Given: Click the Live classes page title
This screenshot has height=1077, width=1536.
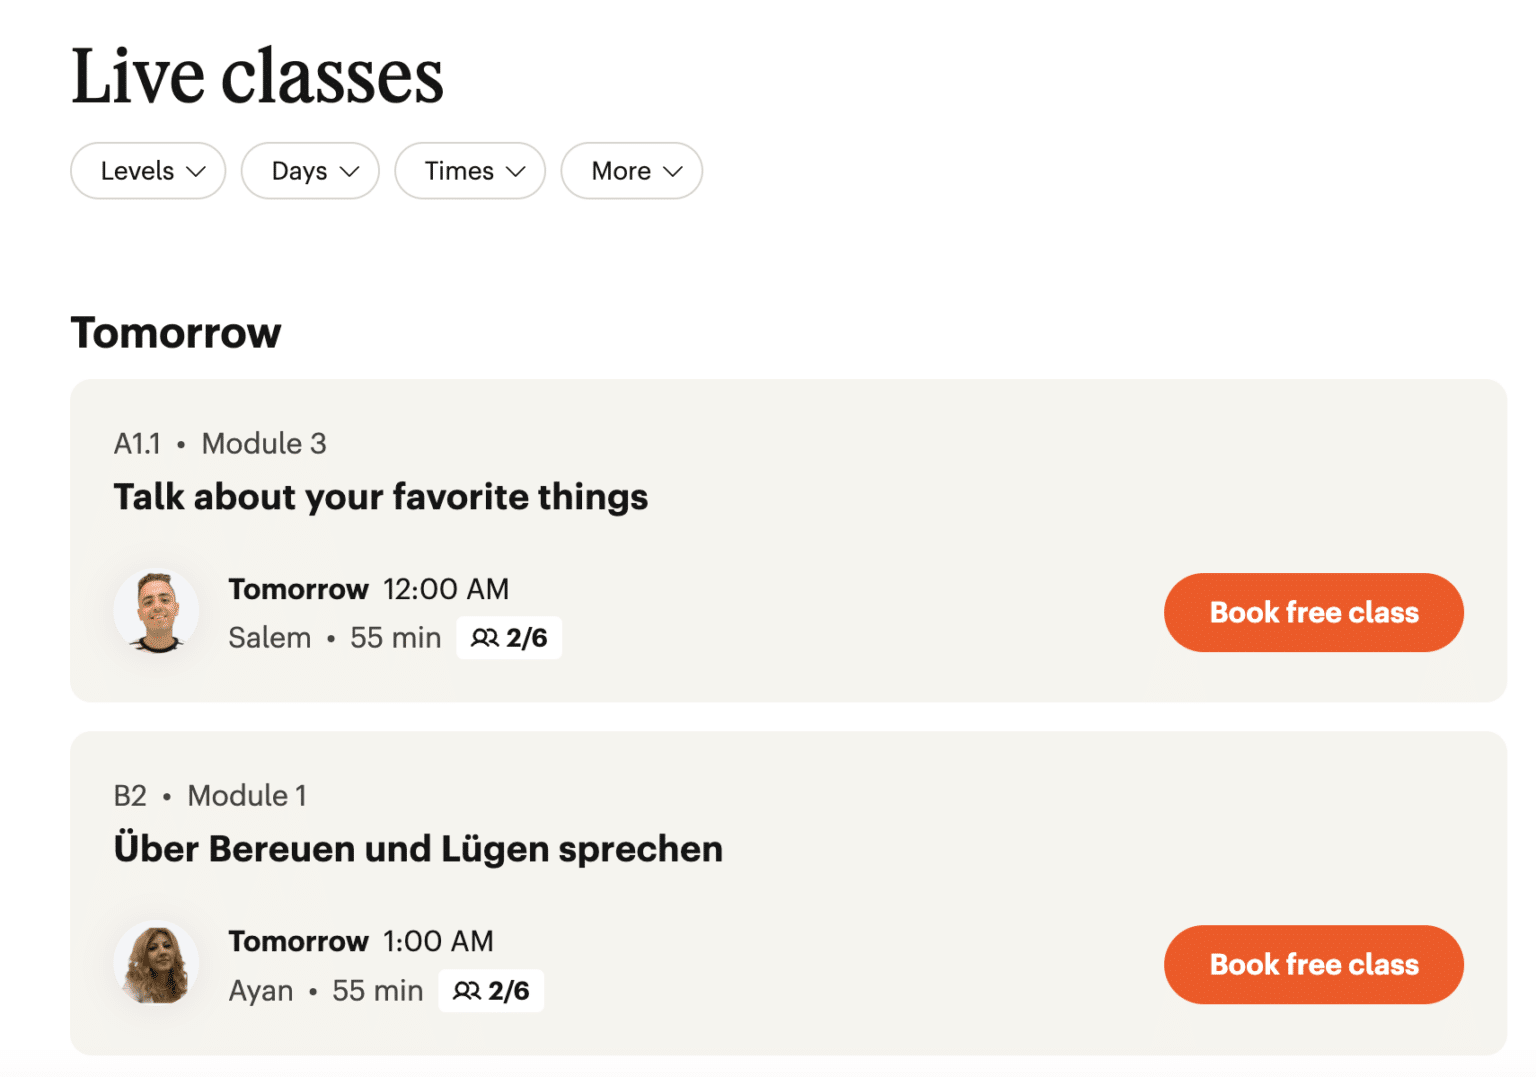Looking at the screenshot, I should [257, 75].
